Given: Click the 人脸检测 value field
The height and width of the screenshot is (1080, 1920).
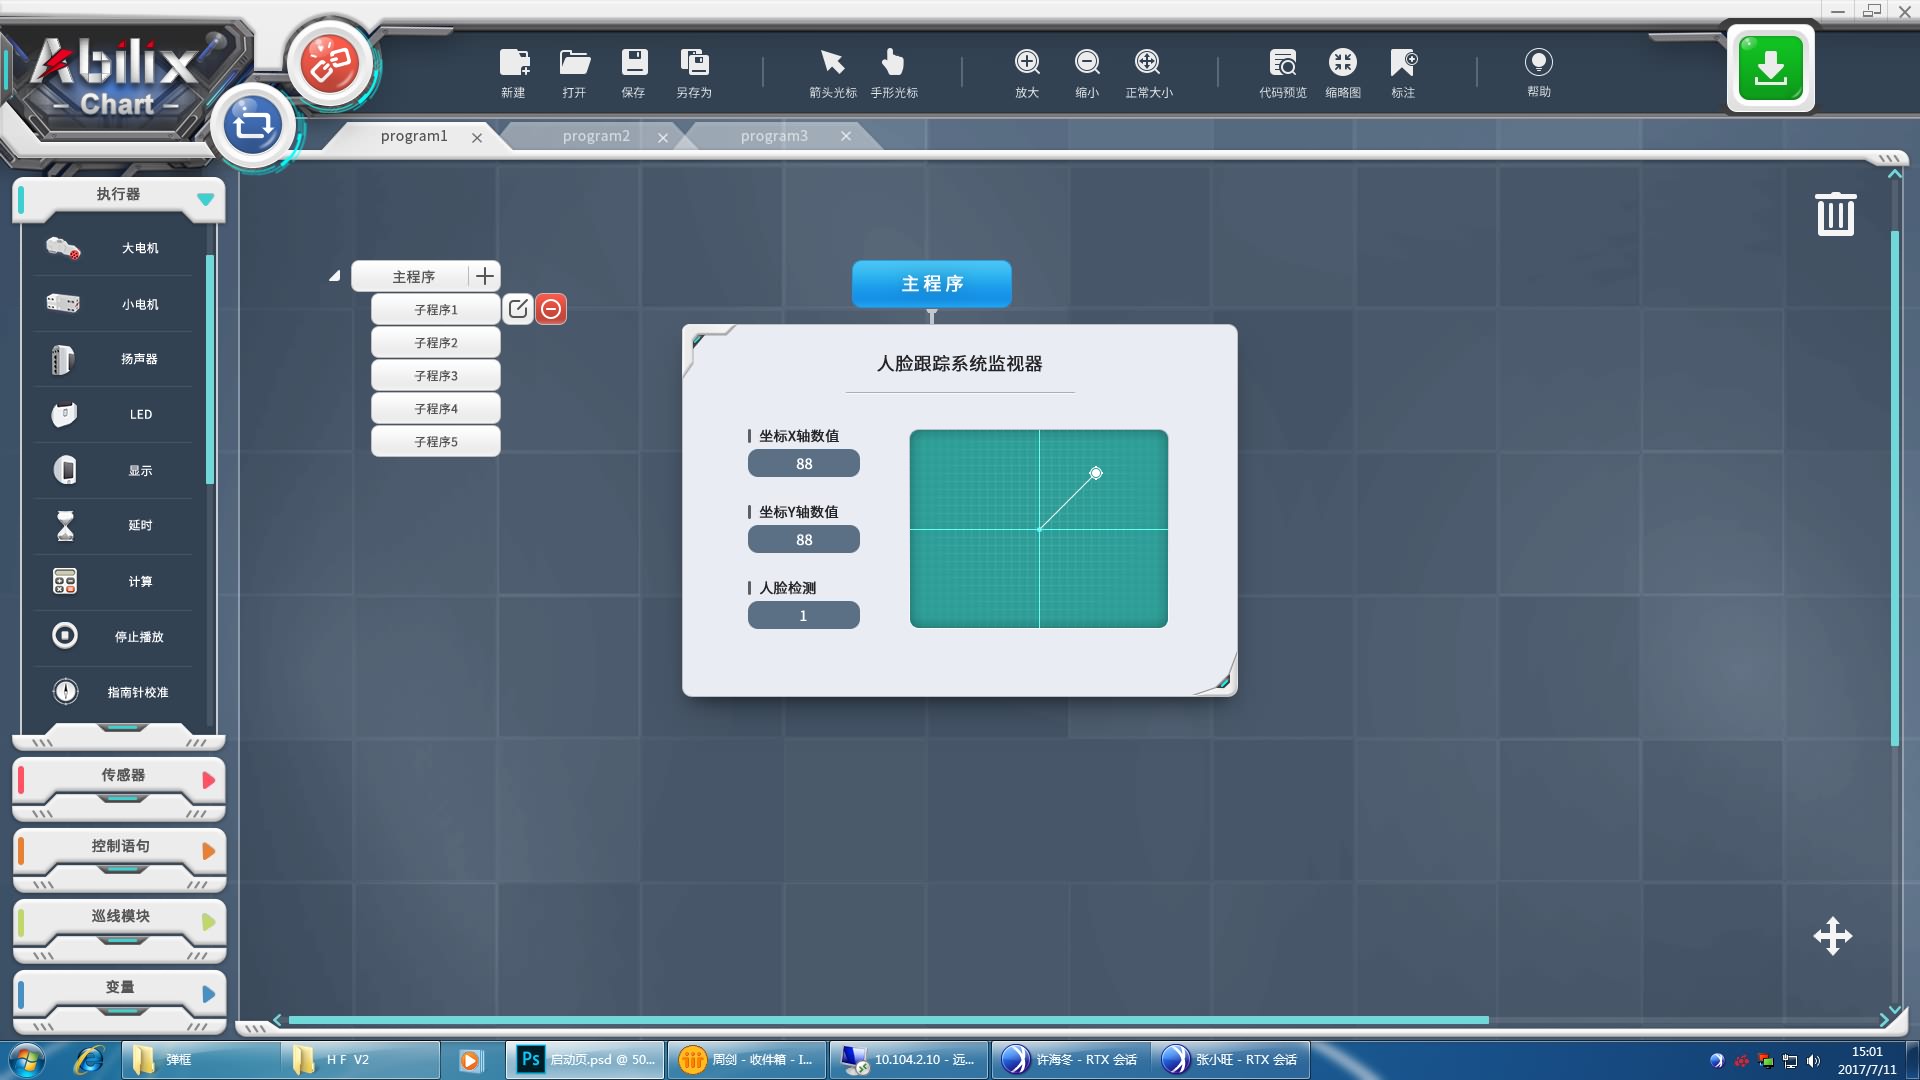Looking at the screenshot, I should point(804,615).
